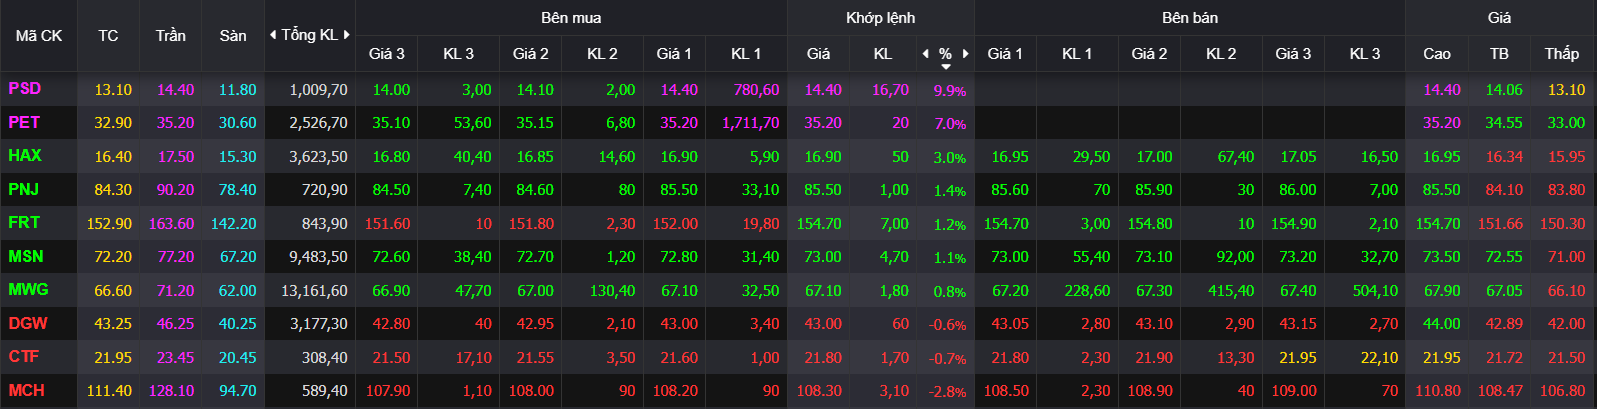Click PSD matched price 14.40
Screen dimensions: 1597x409
[823, 89]
